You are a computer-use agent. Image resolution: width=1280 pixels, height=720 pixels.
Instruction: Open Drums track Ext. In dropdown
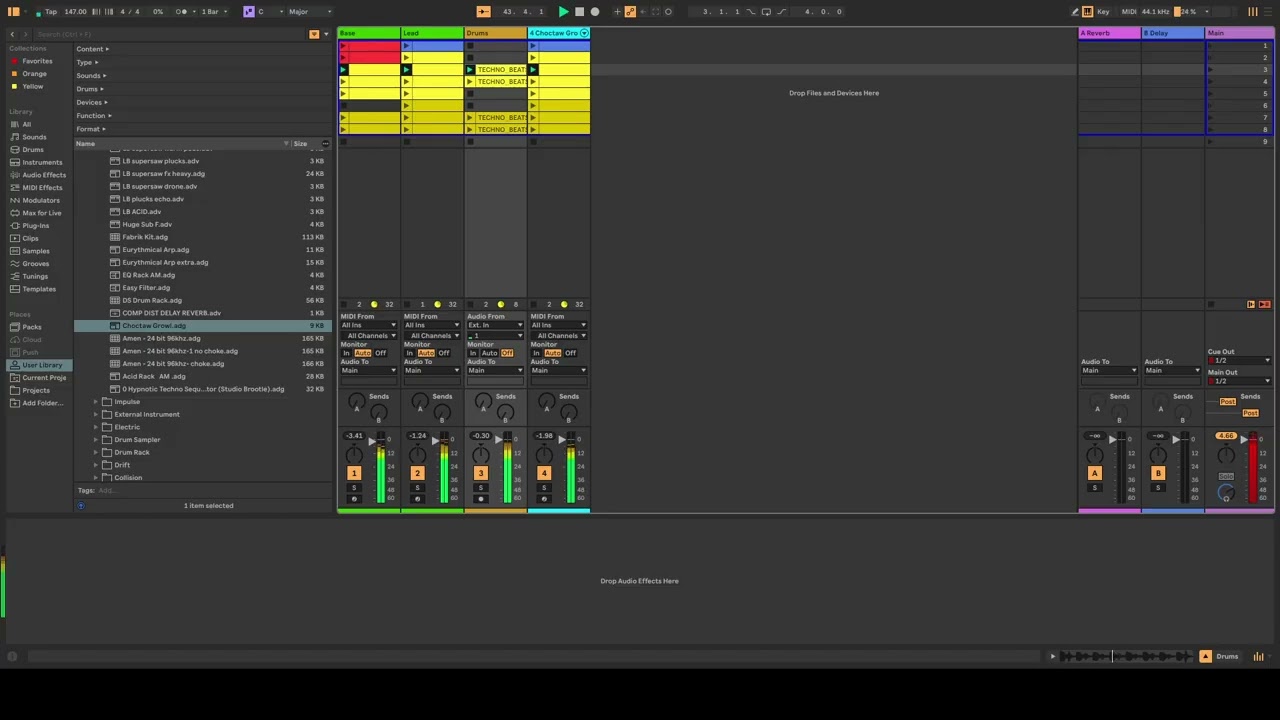pyautogui.click(x=495, y=326)
